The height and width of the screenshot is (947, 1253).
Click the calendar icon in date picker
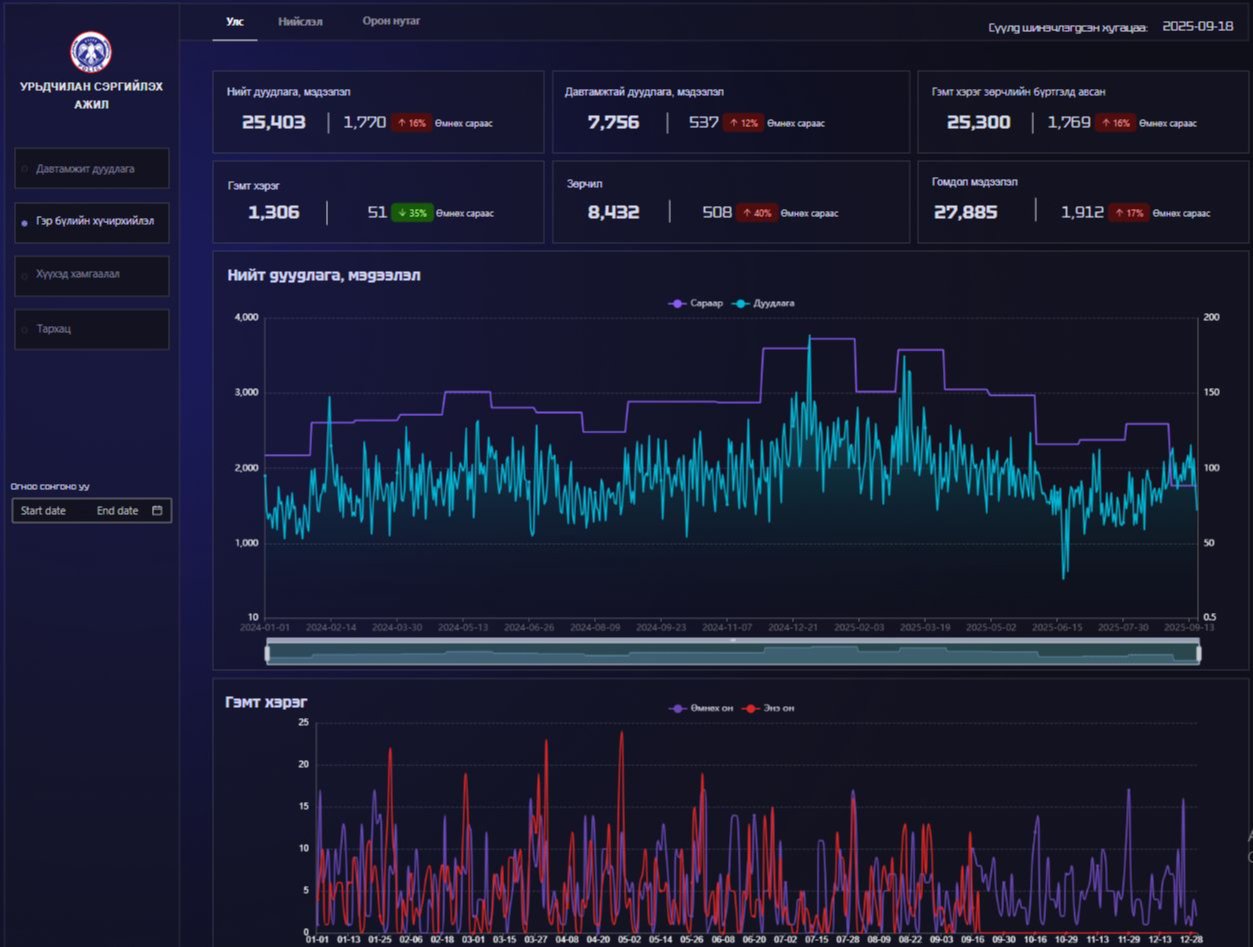point(157,511)
